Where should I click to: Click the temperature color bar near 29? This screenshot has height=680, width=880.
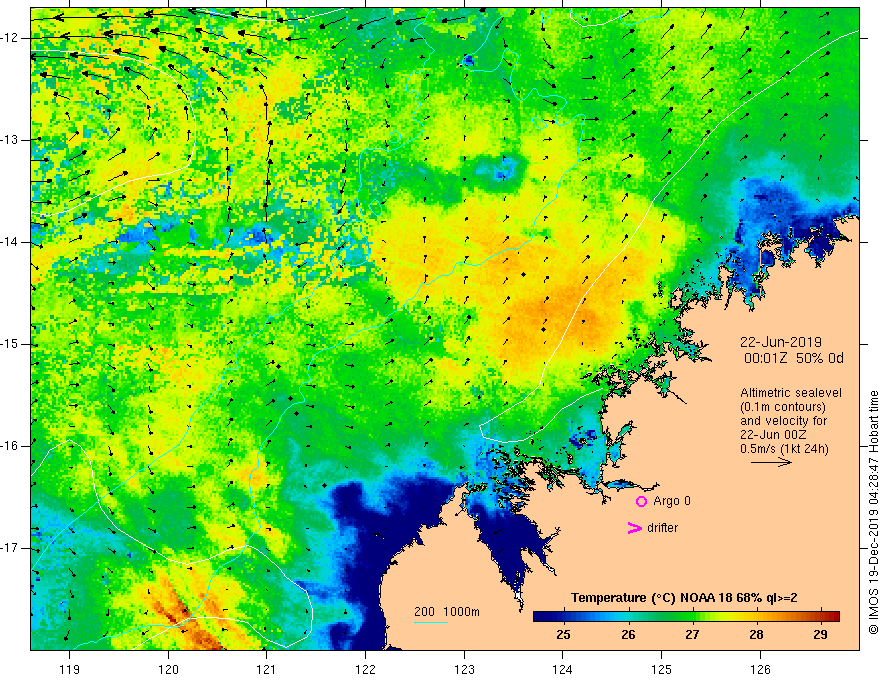pyautogui.click(x=821, y=617)
